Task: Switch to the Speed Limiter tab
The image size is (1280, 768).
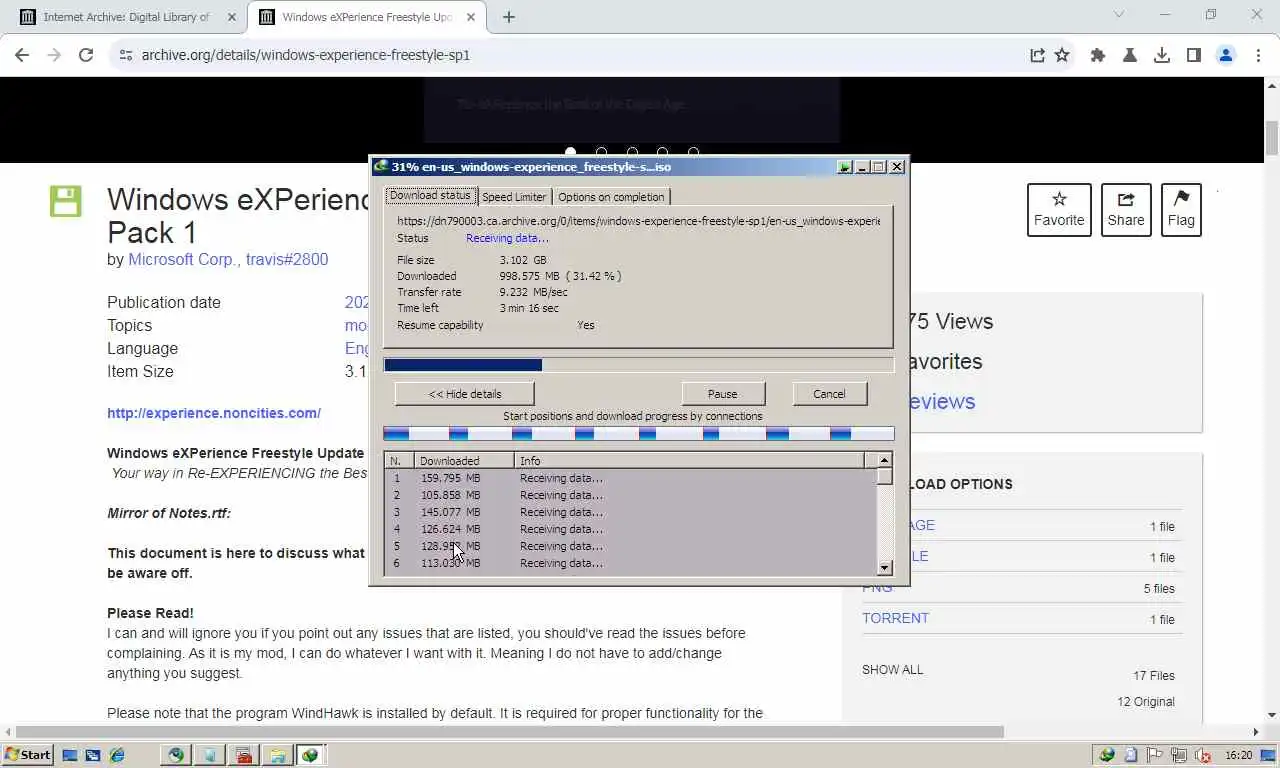Action: coord(514,197)
